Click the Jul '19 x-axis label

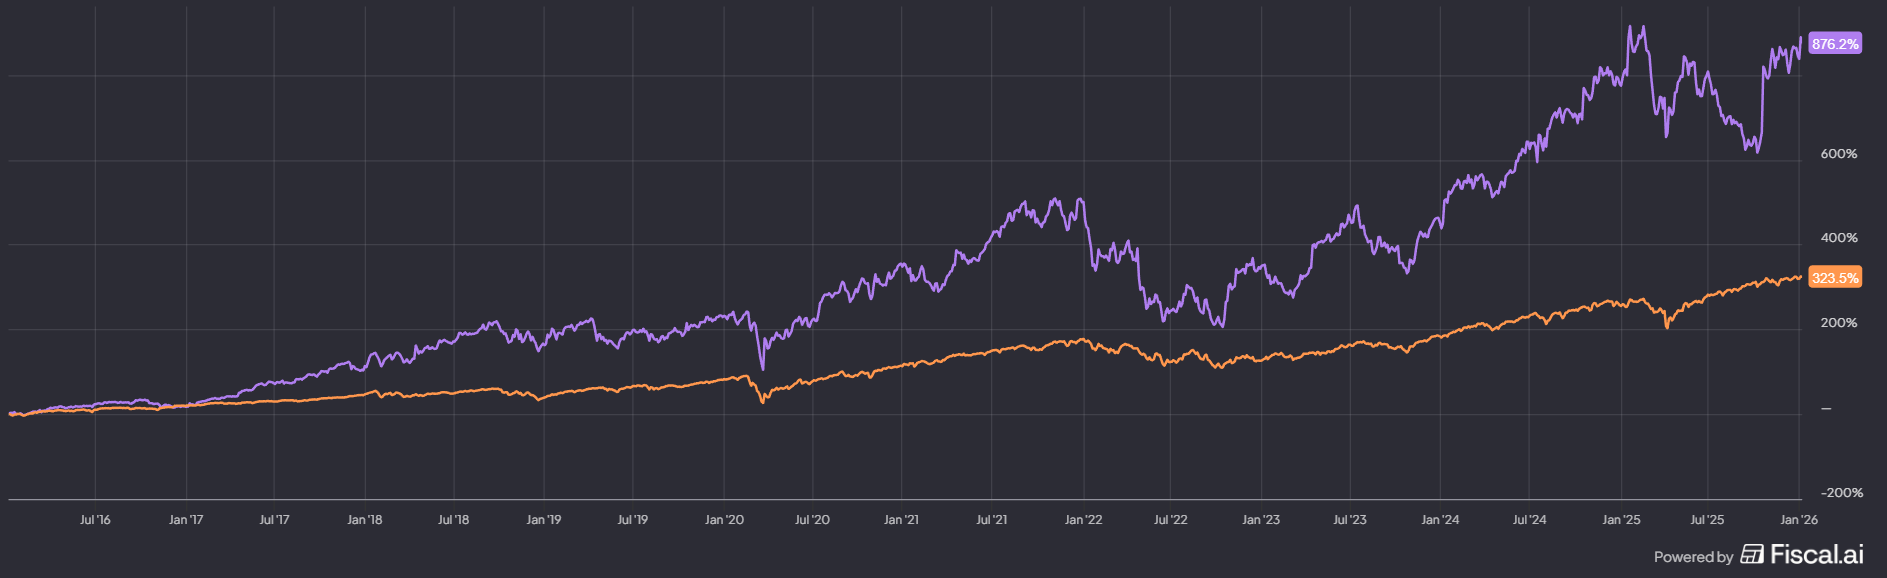(632, 520)
